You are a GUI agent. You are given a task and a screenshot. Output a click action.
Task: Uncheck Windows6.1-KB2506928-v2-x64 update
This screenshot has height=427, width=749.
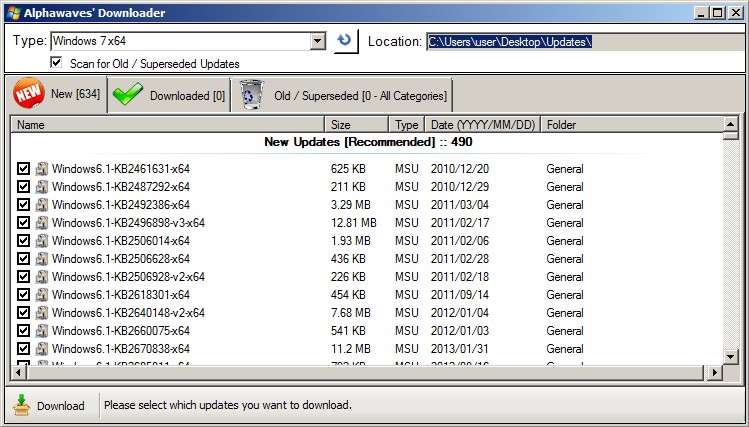(23, 277)
